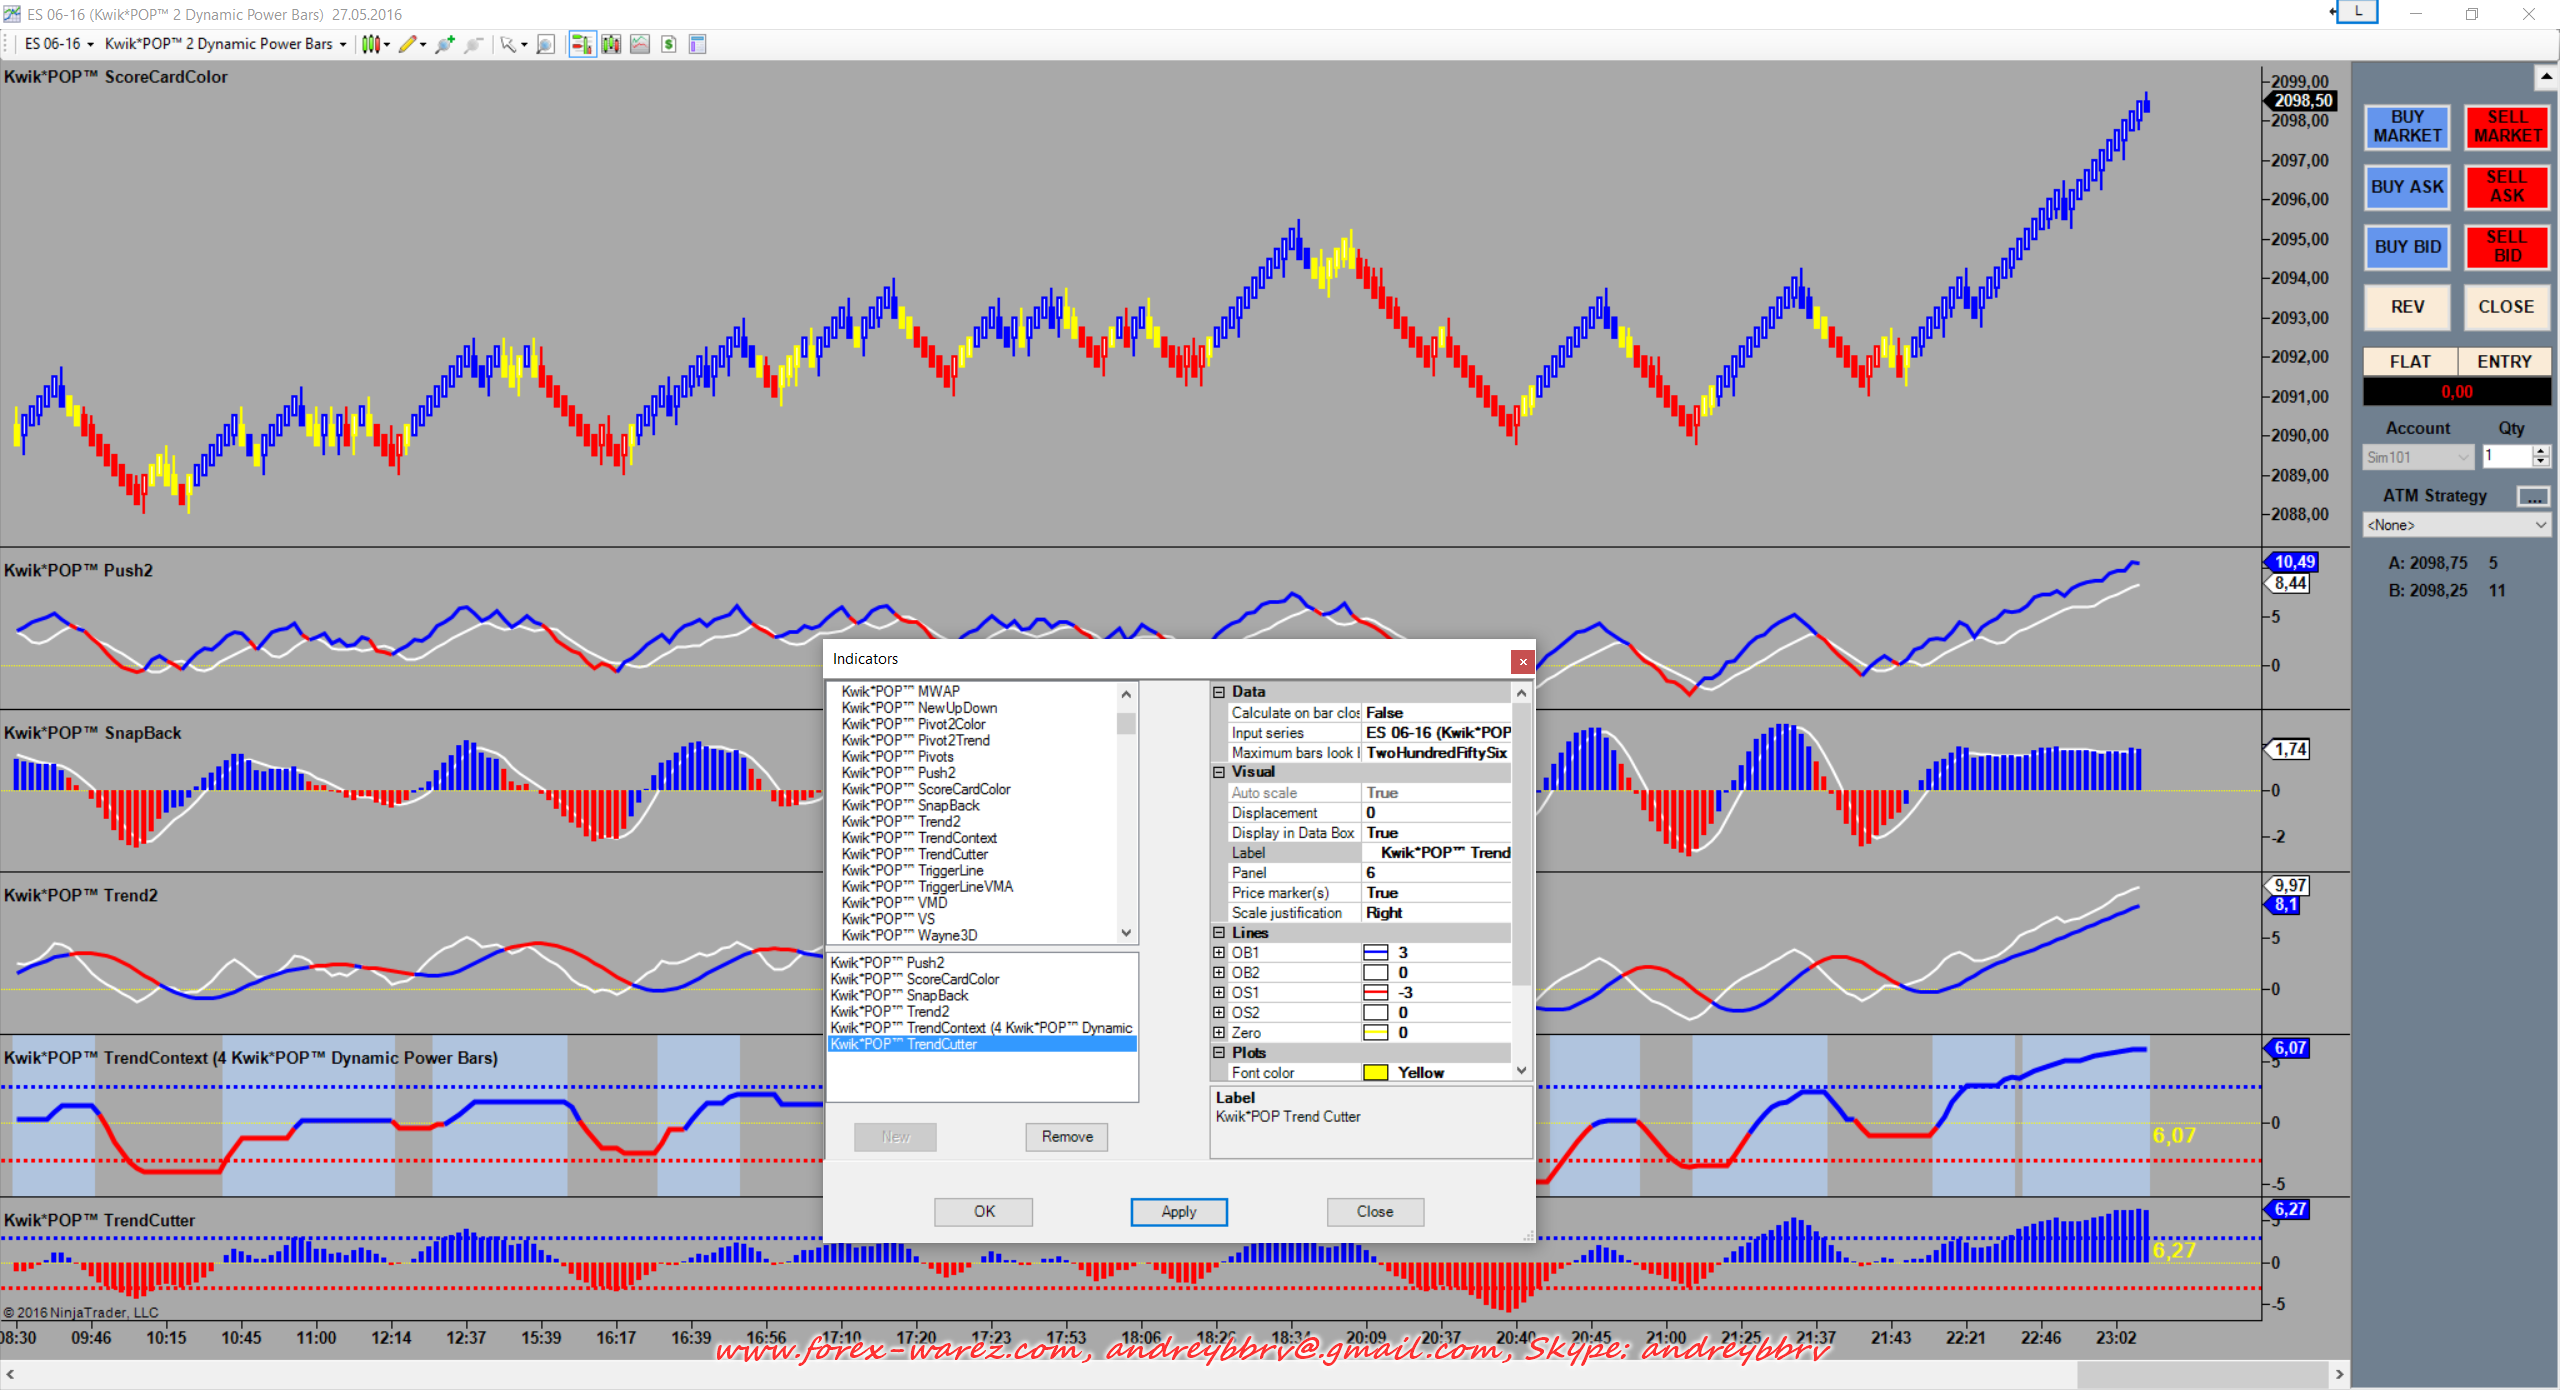This screenshot has width=2560, height=1390.
Task: Select Kwik*POP Trend2 in applied indicators
Action: (889, 1012)
